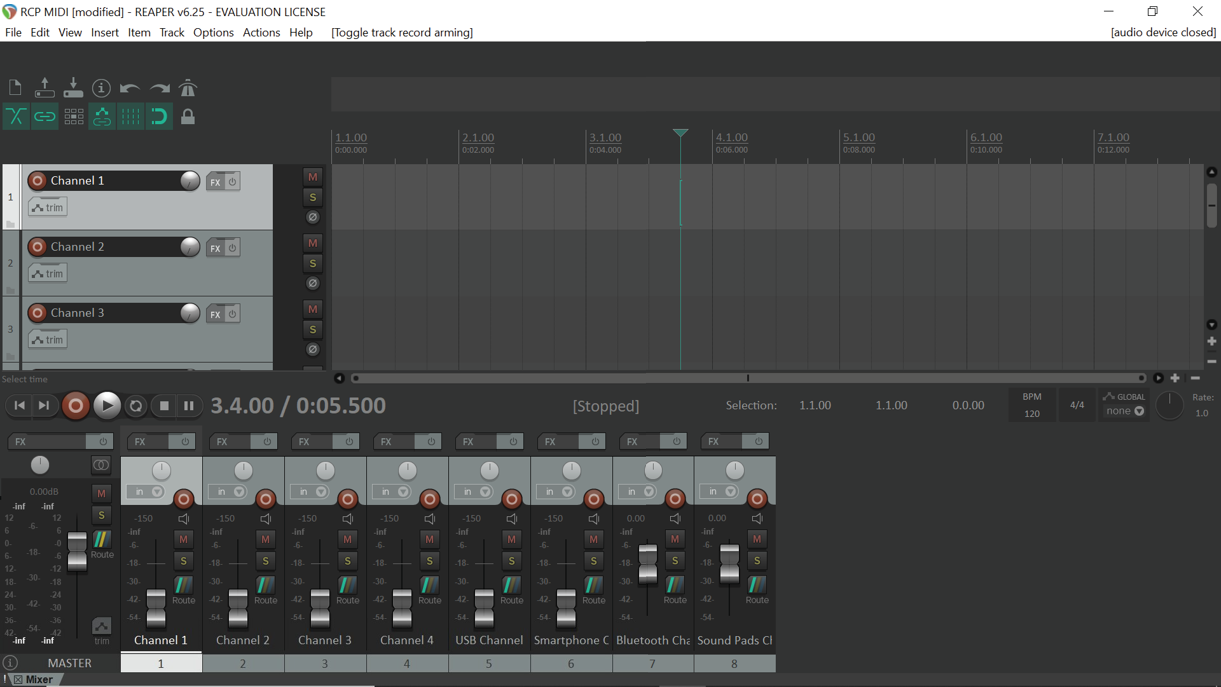1221x687 pixels.
Task: Click the undo arrow icon
Action: tap(130, 88)
